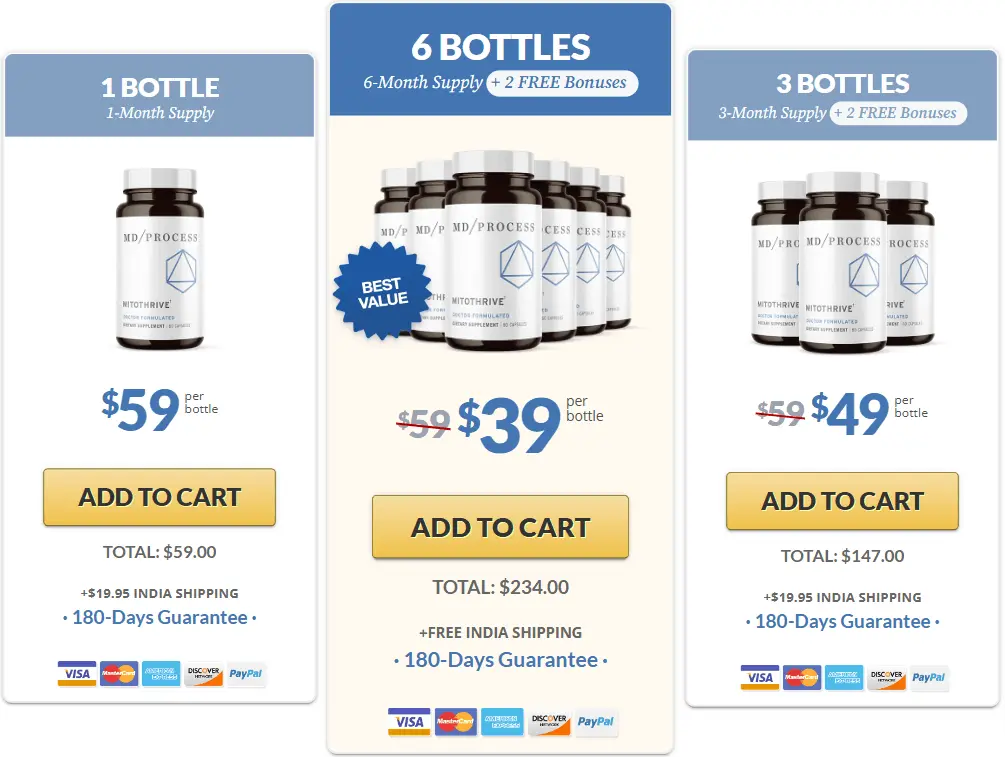Screen dimensions: 1005x757
Task: Click Add to Cart for 3 bottles
Action: click(842, 501)
